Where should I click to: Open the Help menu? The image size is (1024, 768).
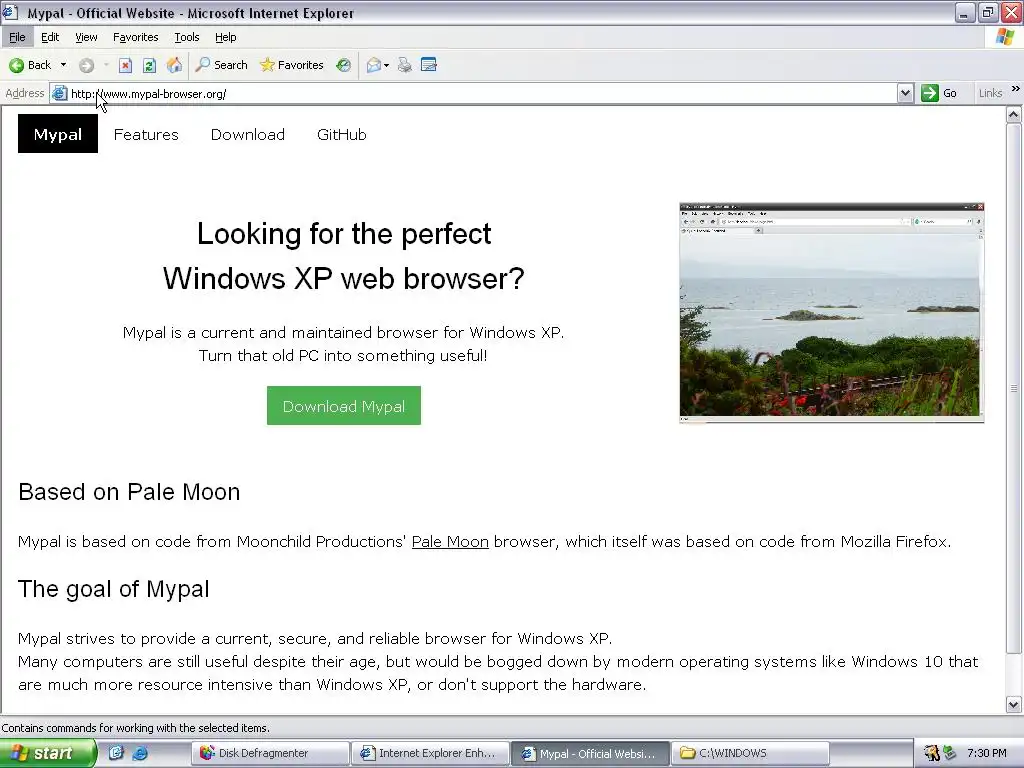point(225,37)
